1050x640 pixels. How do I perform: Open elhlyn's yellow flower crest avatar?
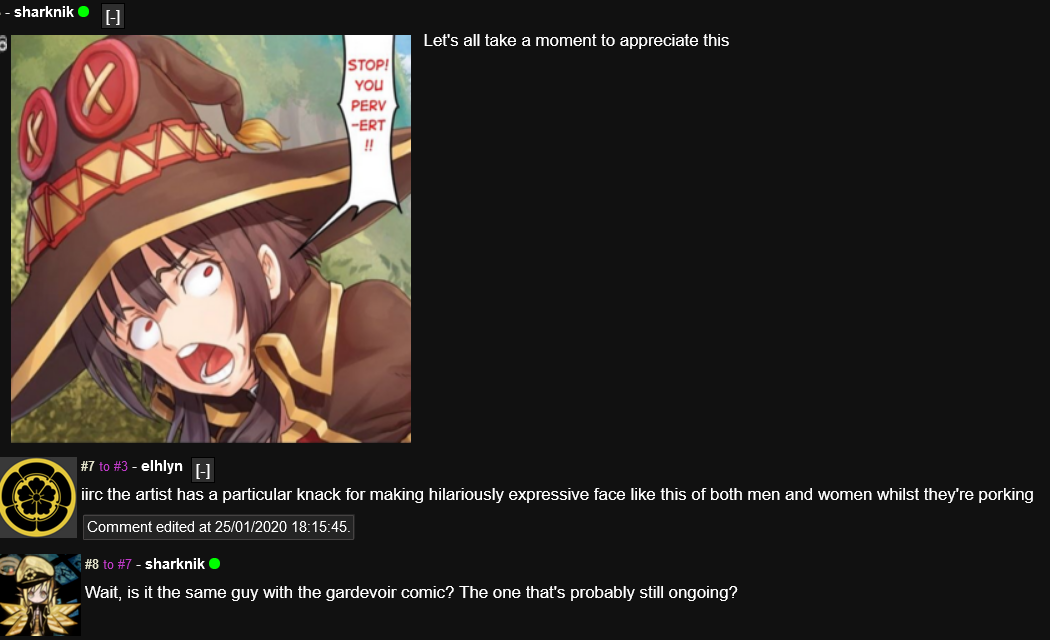tap(38, 497)
